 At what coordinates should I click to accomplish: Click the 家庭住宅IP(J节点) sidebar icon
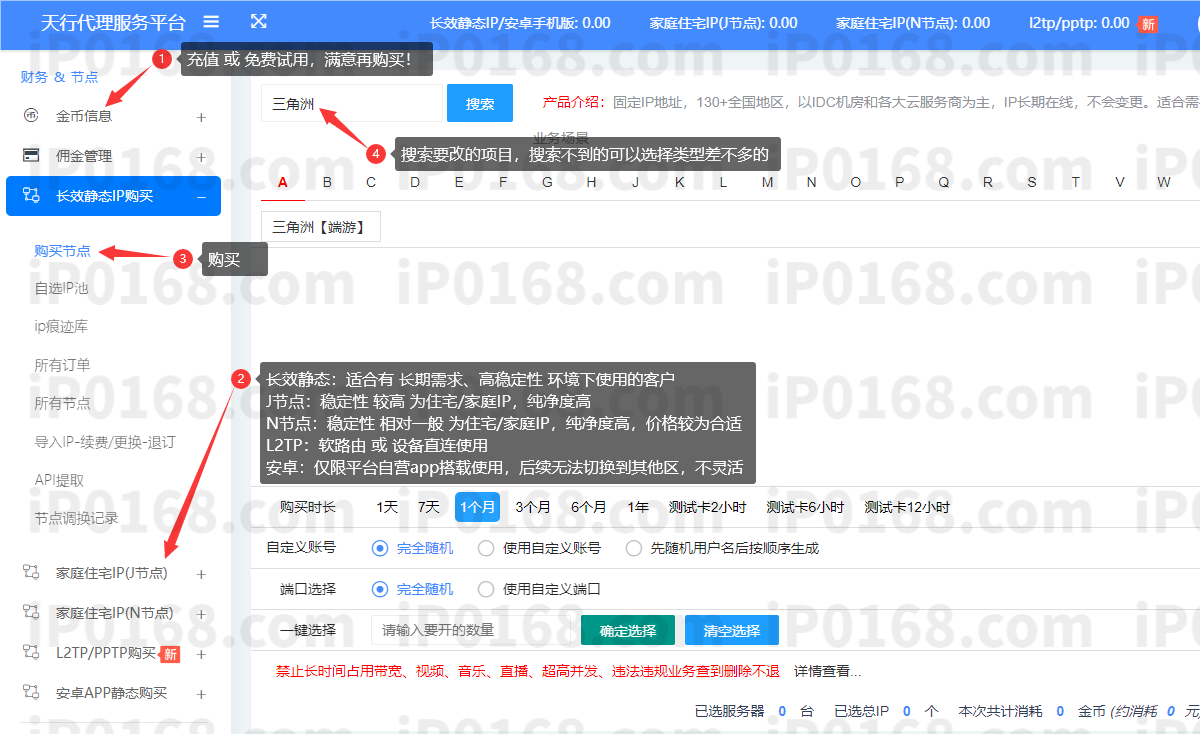pos(31,573)
